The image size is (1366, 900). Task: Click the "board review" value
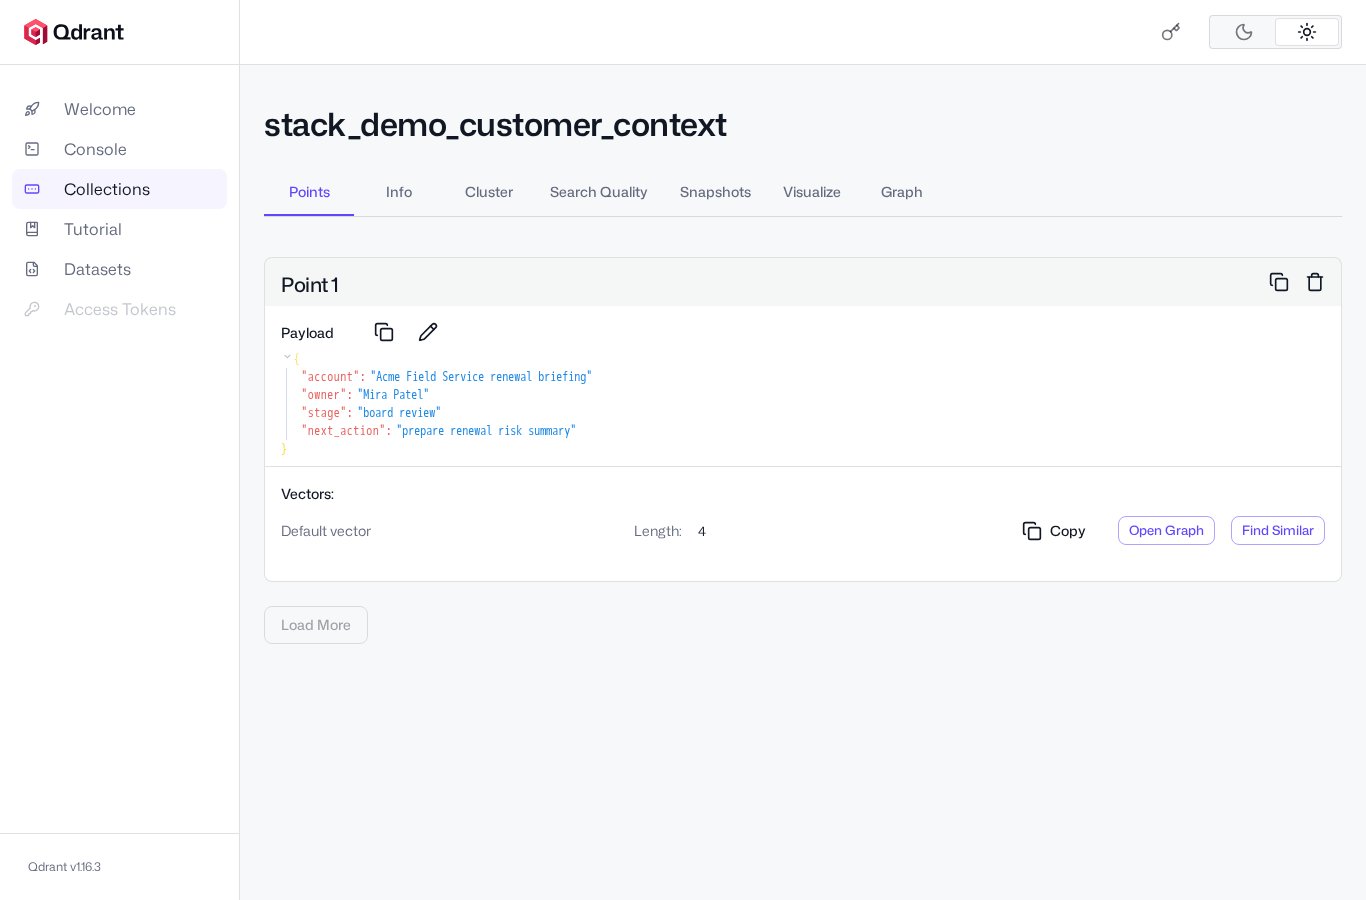pyautogui.click(x=399, y=413)
